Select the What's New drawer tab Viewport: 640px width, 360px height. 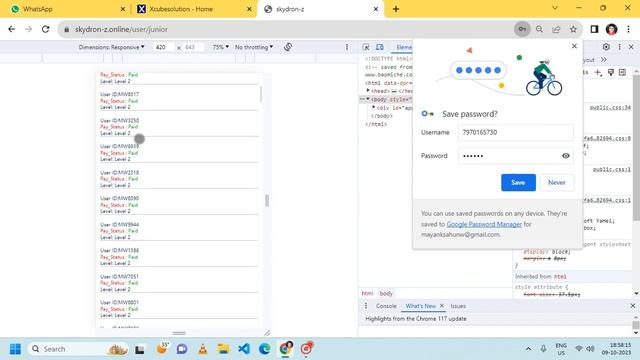[420, 306]
